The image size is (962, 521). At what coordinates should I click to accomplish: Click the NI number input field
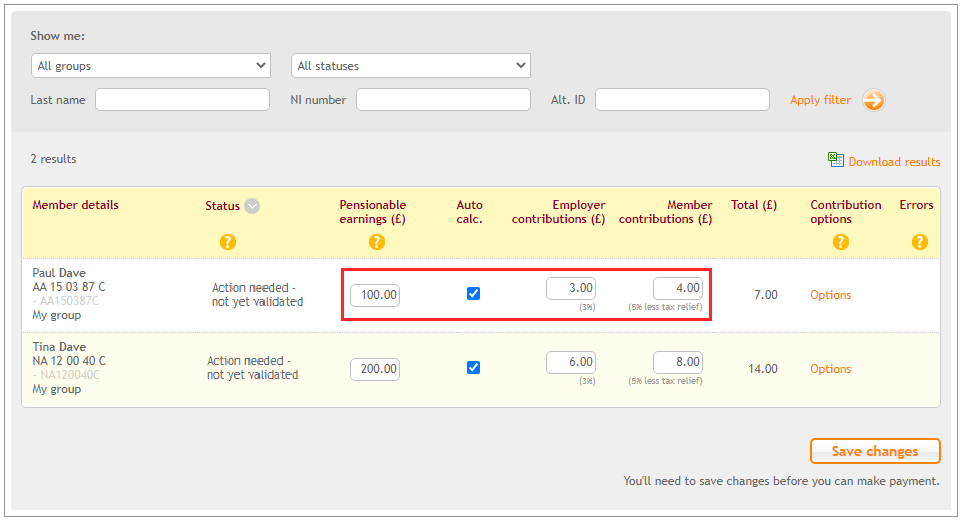point(443,99)
